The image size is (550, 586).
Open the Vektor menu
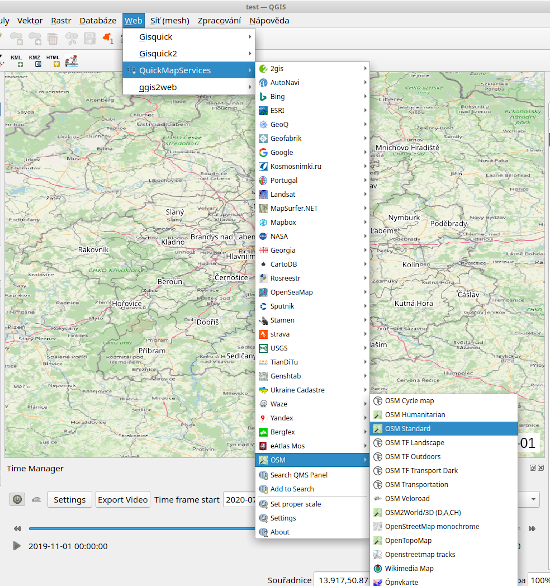(x=30, y=21)
